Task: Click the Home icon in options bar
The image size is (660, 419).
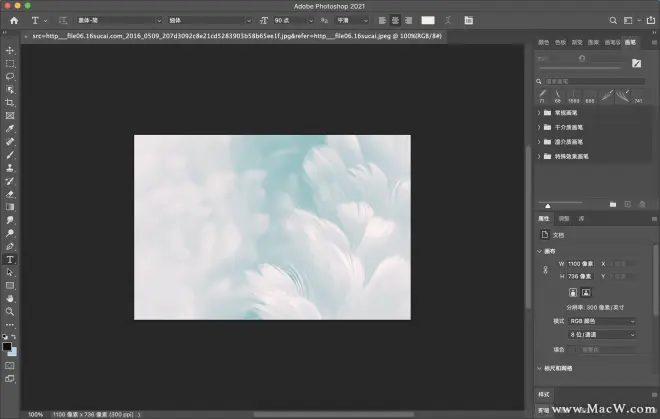Action: point(14,20)
